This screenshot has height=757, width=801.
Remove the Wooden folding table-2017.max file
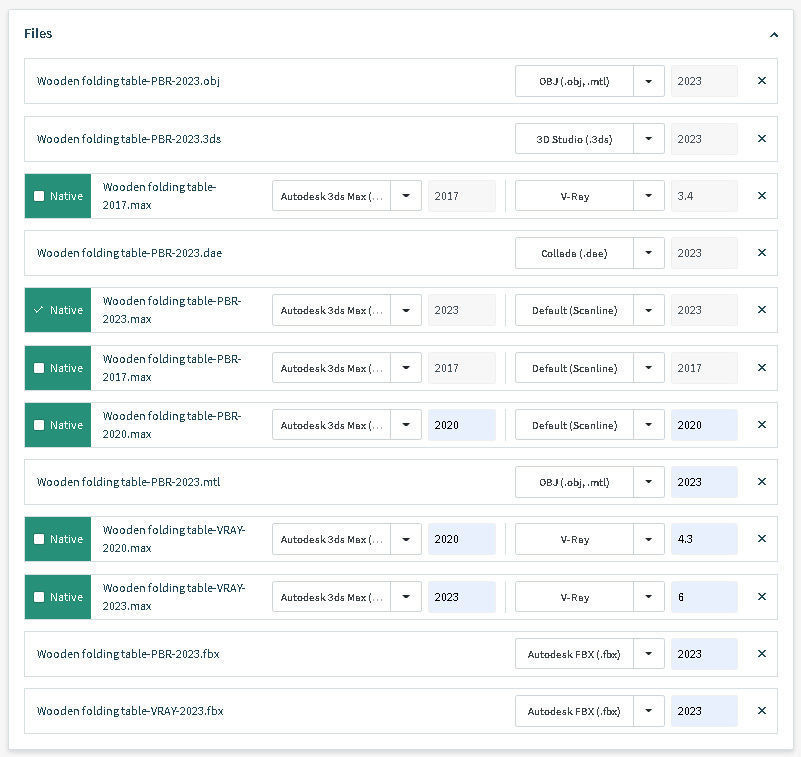pyautogui.click(x=761, y=196)
